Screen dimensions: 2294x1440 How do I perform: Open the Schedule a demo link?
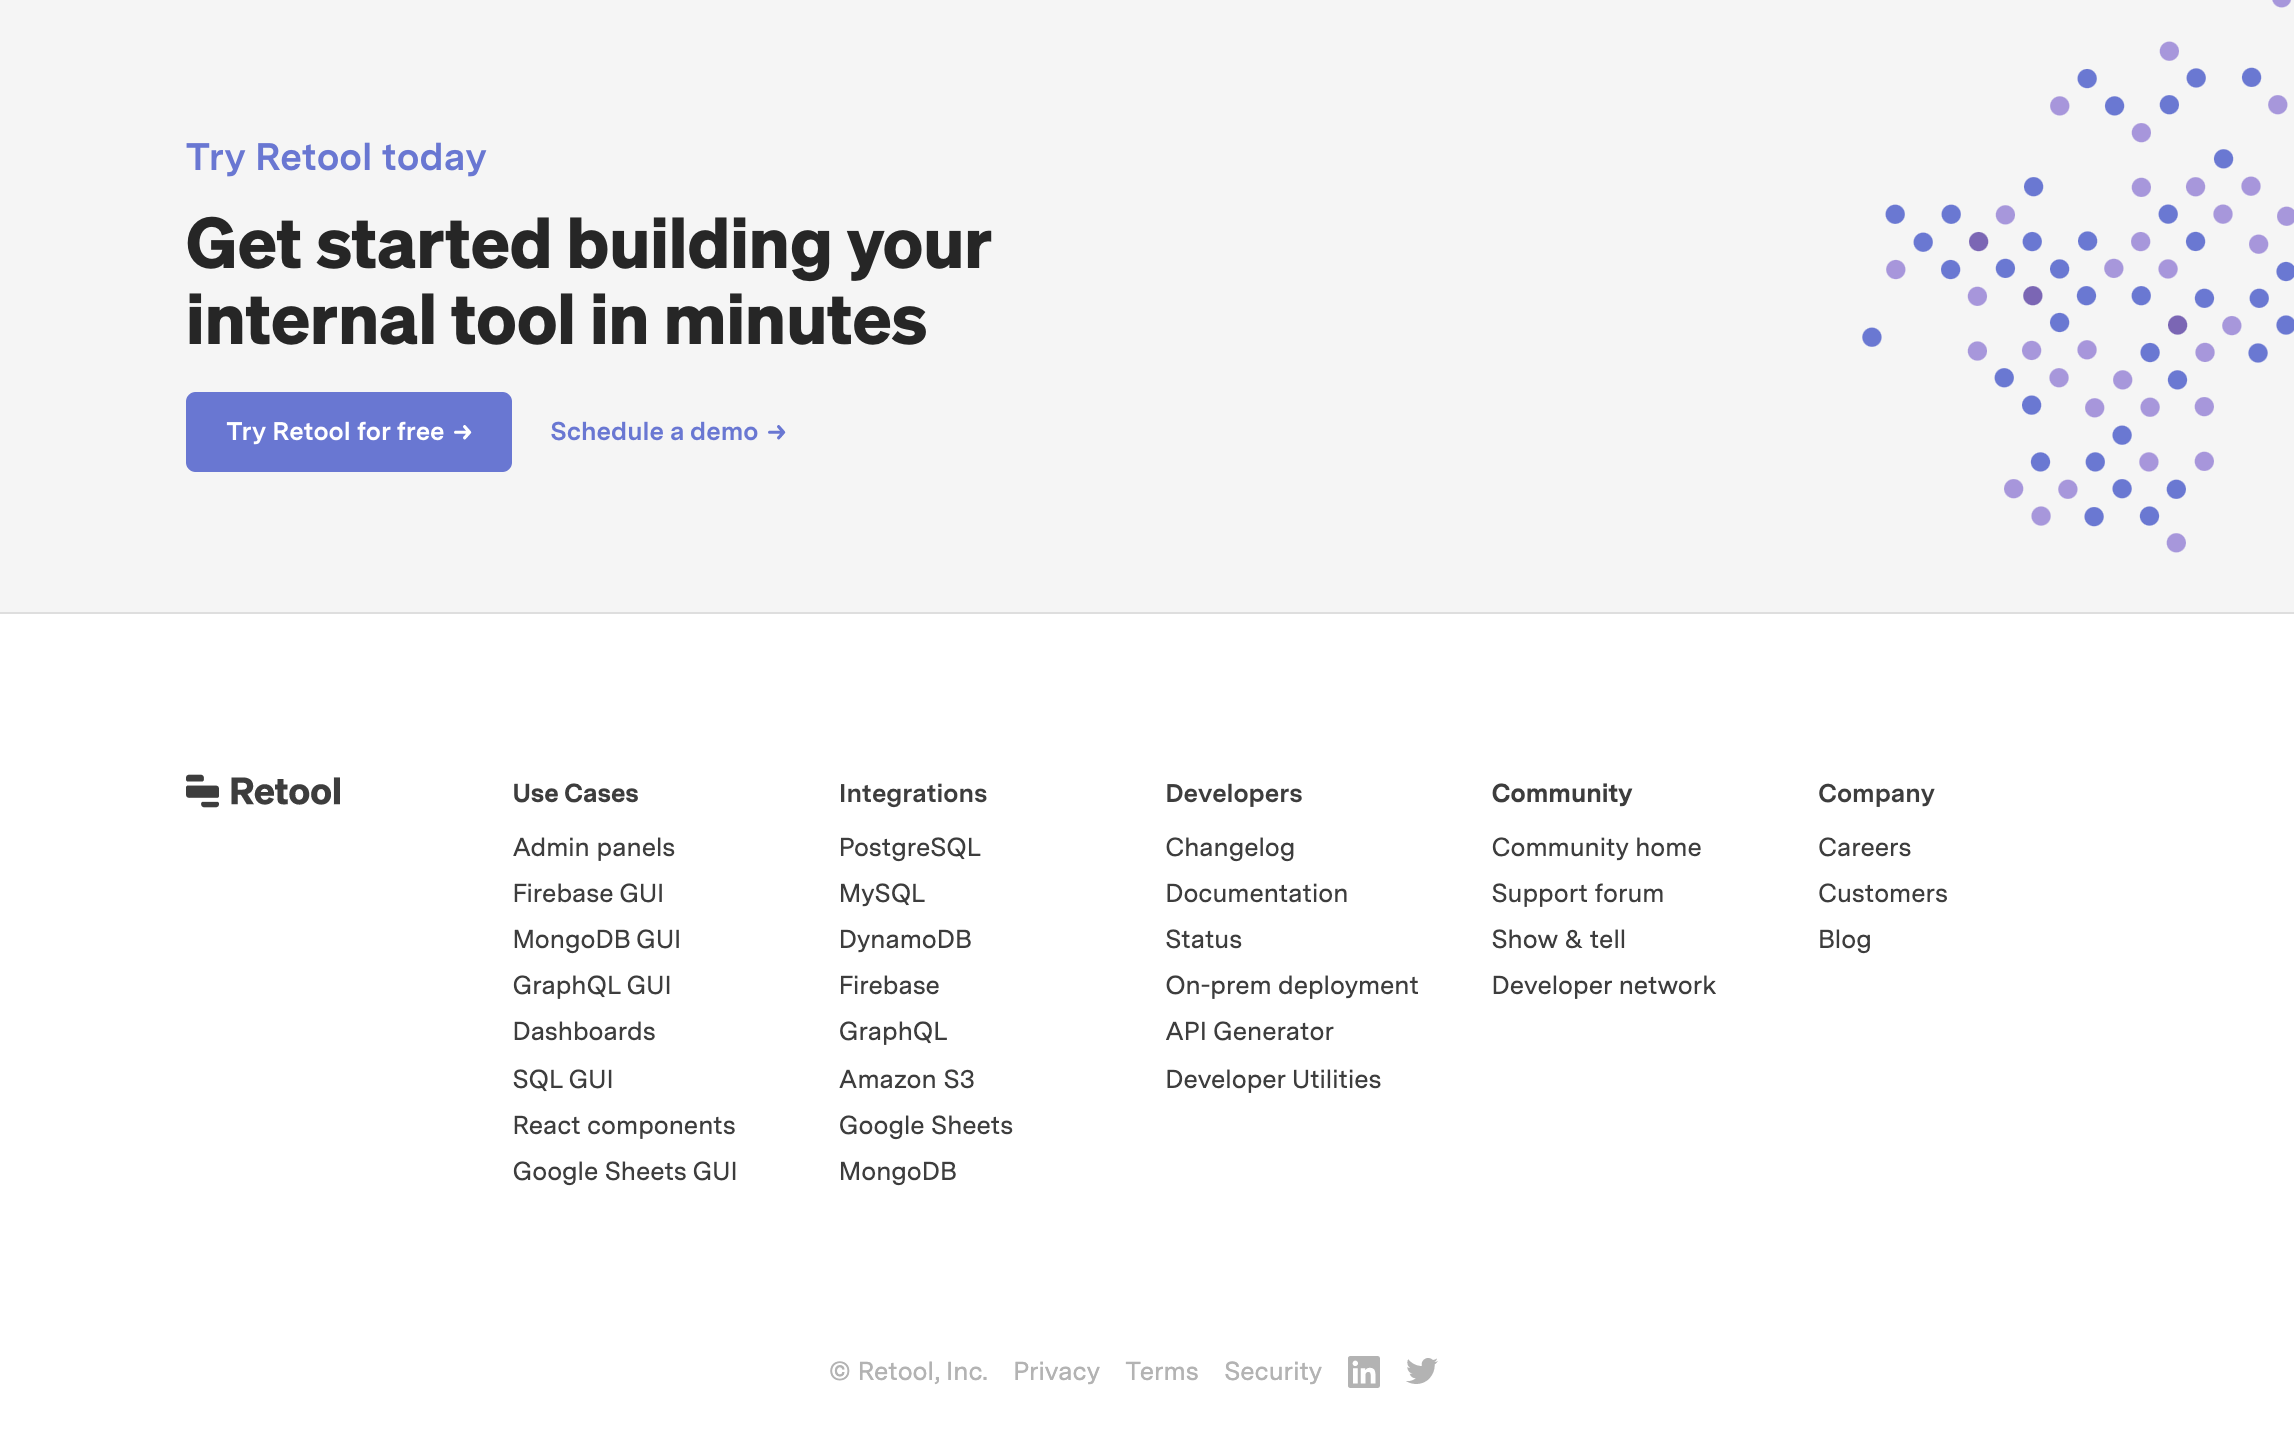click(x=667, y=431)
